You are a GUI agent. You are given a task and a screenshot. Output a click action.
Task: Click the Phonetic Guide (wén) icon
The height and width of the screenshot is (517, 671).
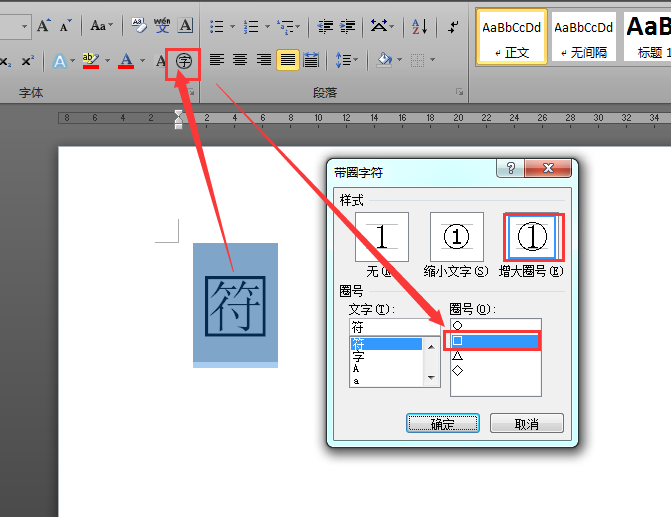(x=162, y=26)
